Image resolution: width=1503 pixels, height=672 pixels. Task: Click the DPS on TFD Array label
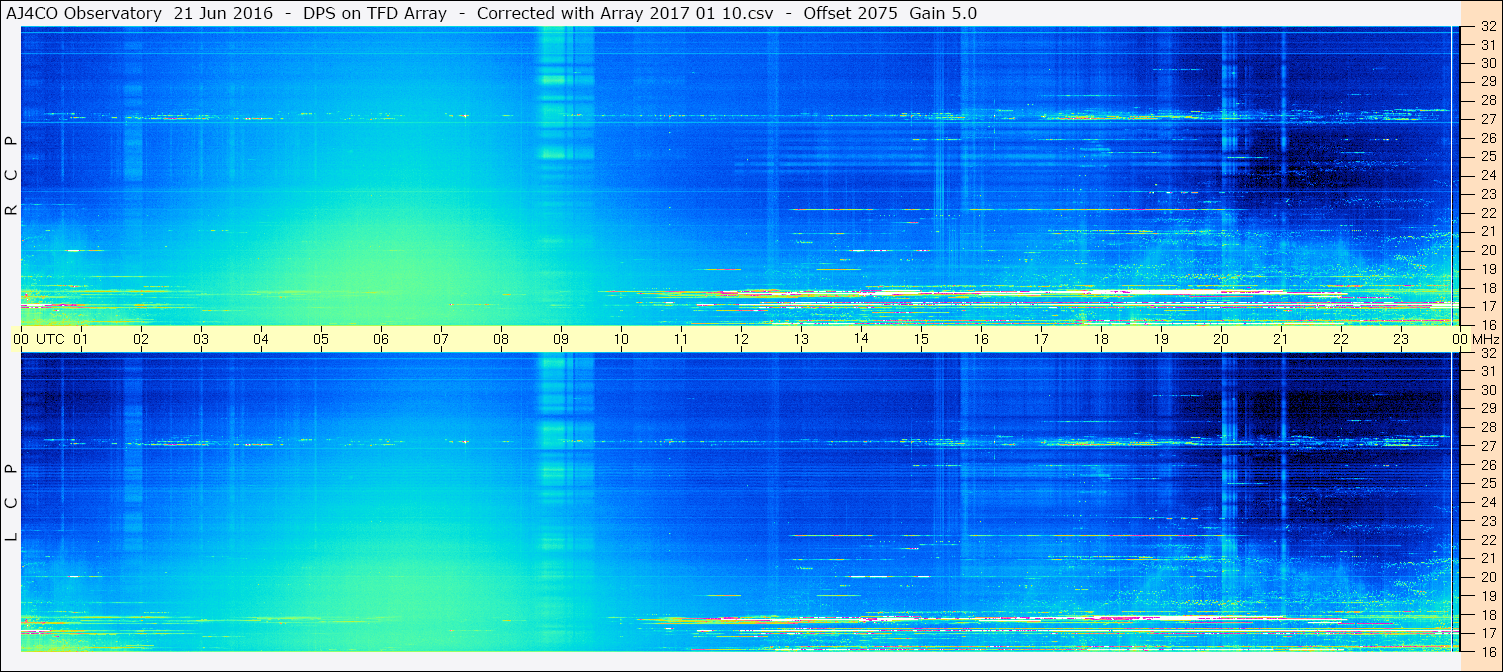(375, 13)
